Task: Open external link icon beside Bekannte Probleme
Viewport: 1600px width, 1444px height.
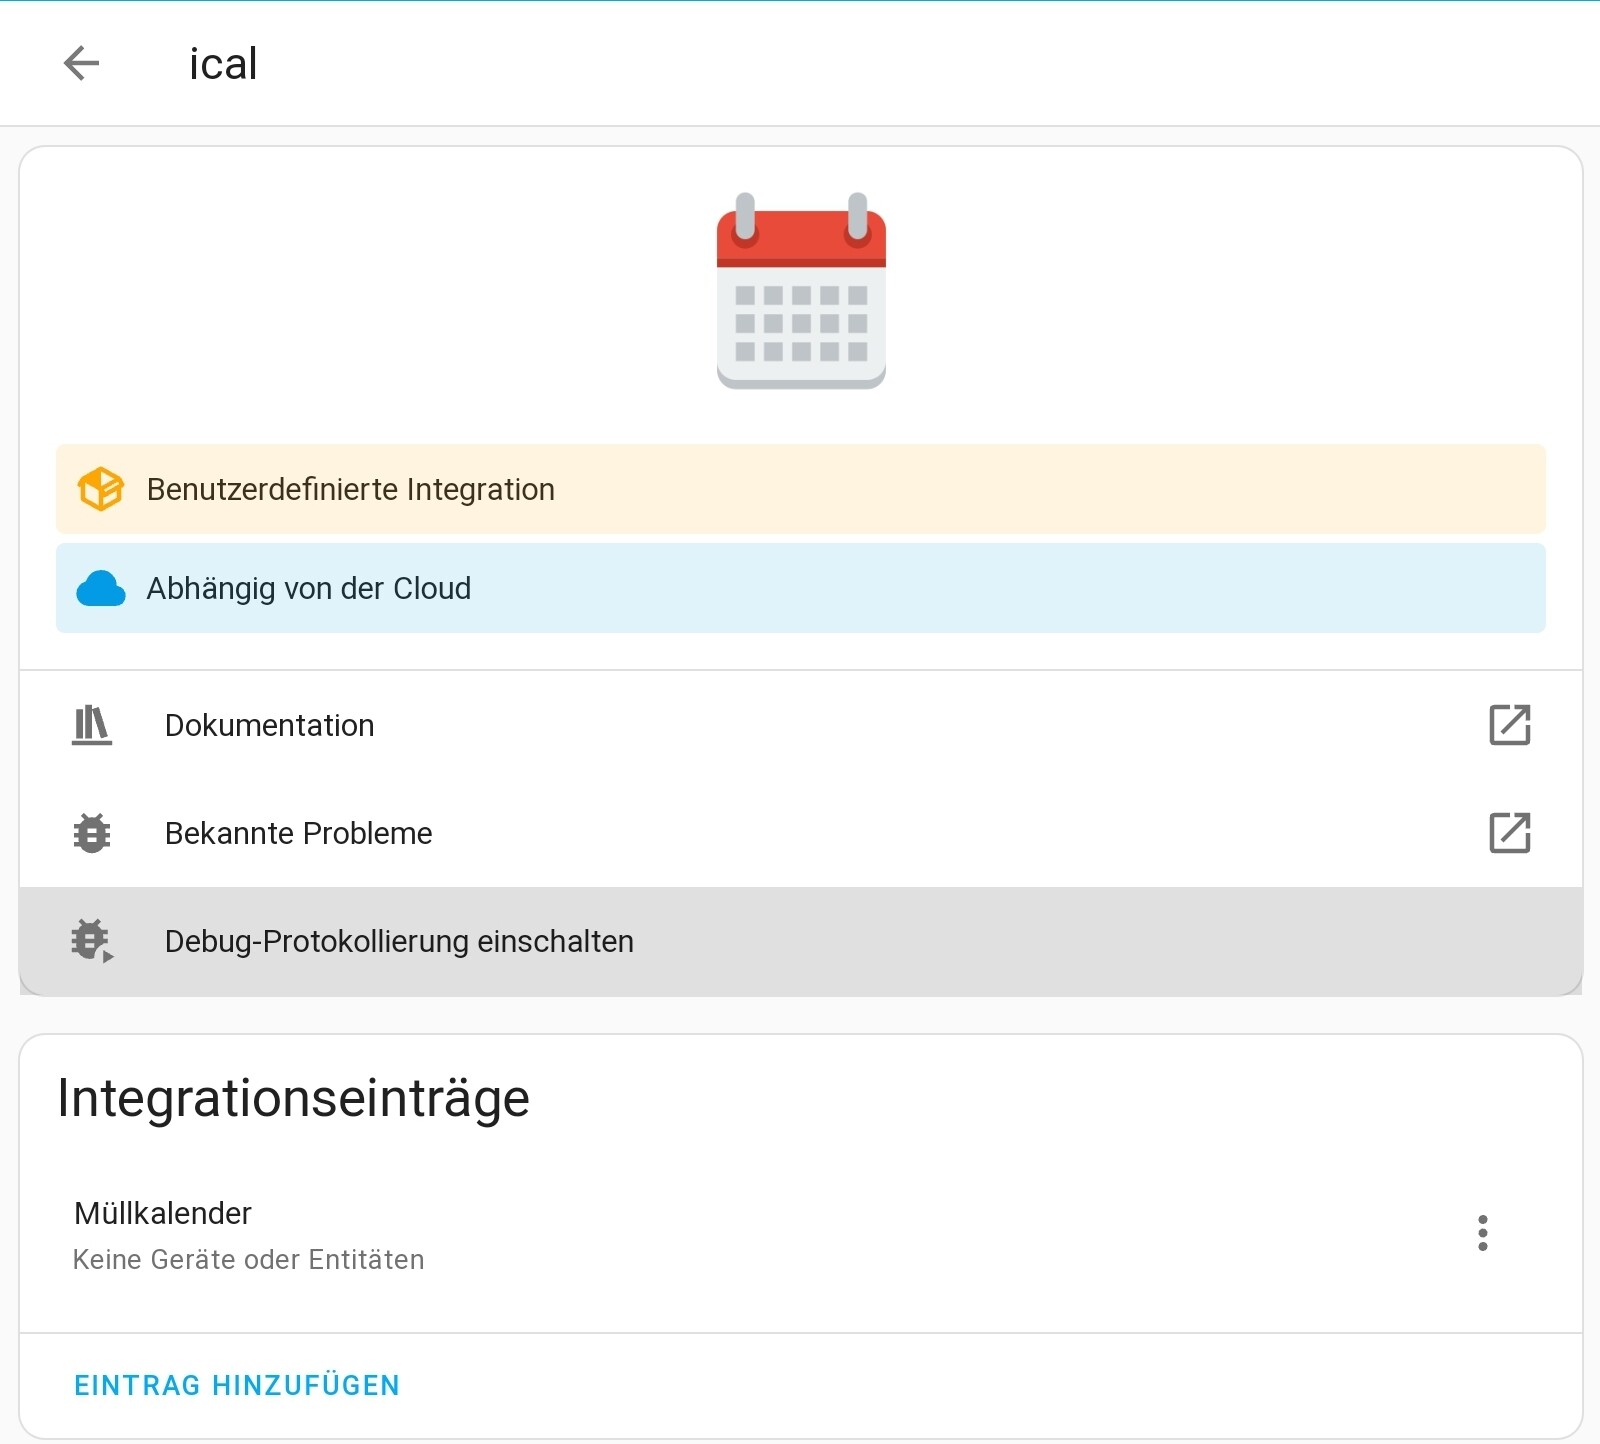Action: (x=1509, y=833)
